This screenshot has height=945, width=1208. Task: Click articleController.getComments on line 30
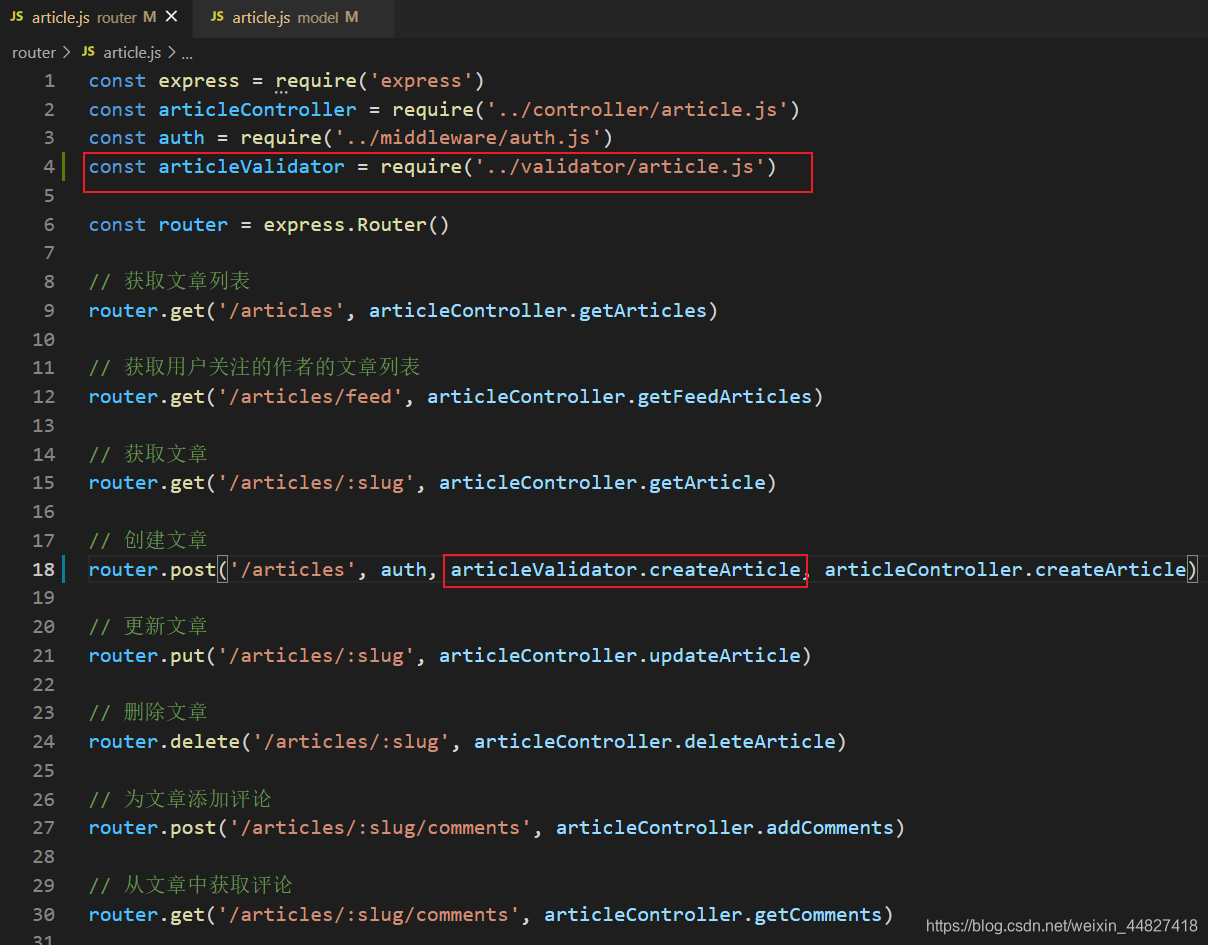tap(713, 915)
